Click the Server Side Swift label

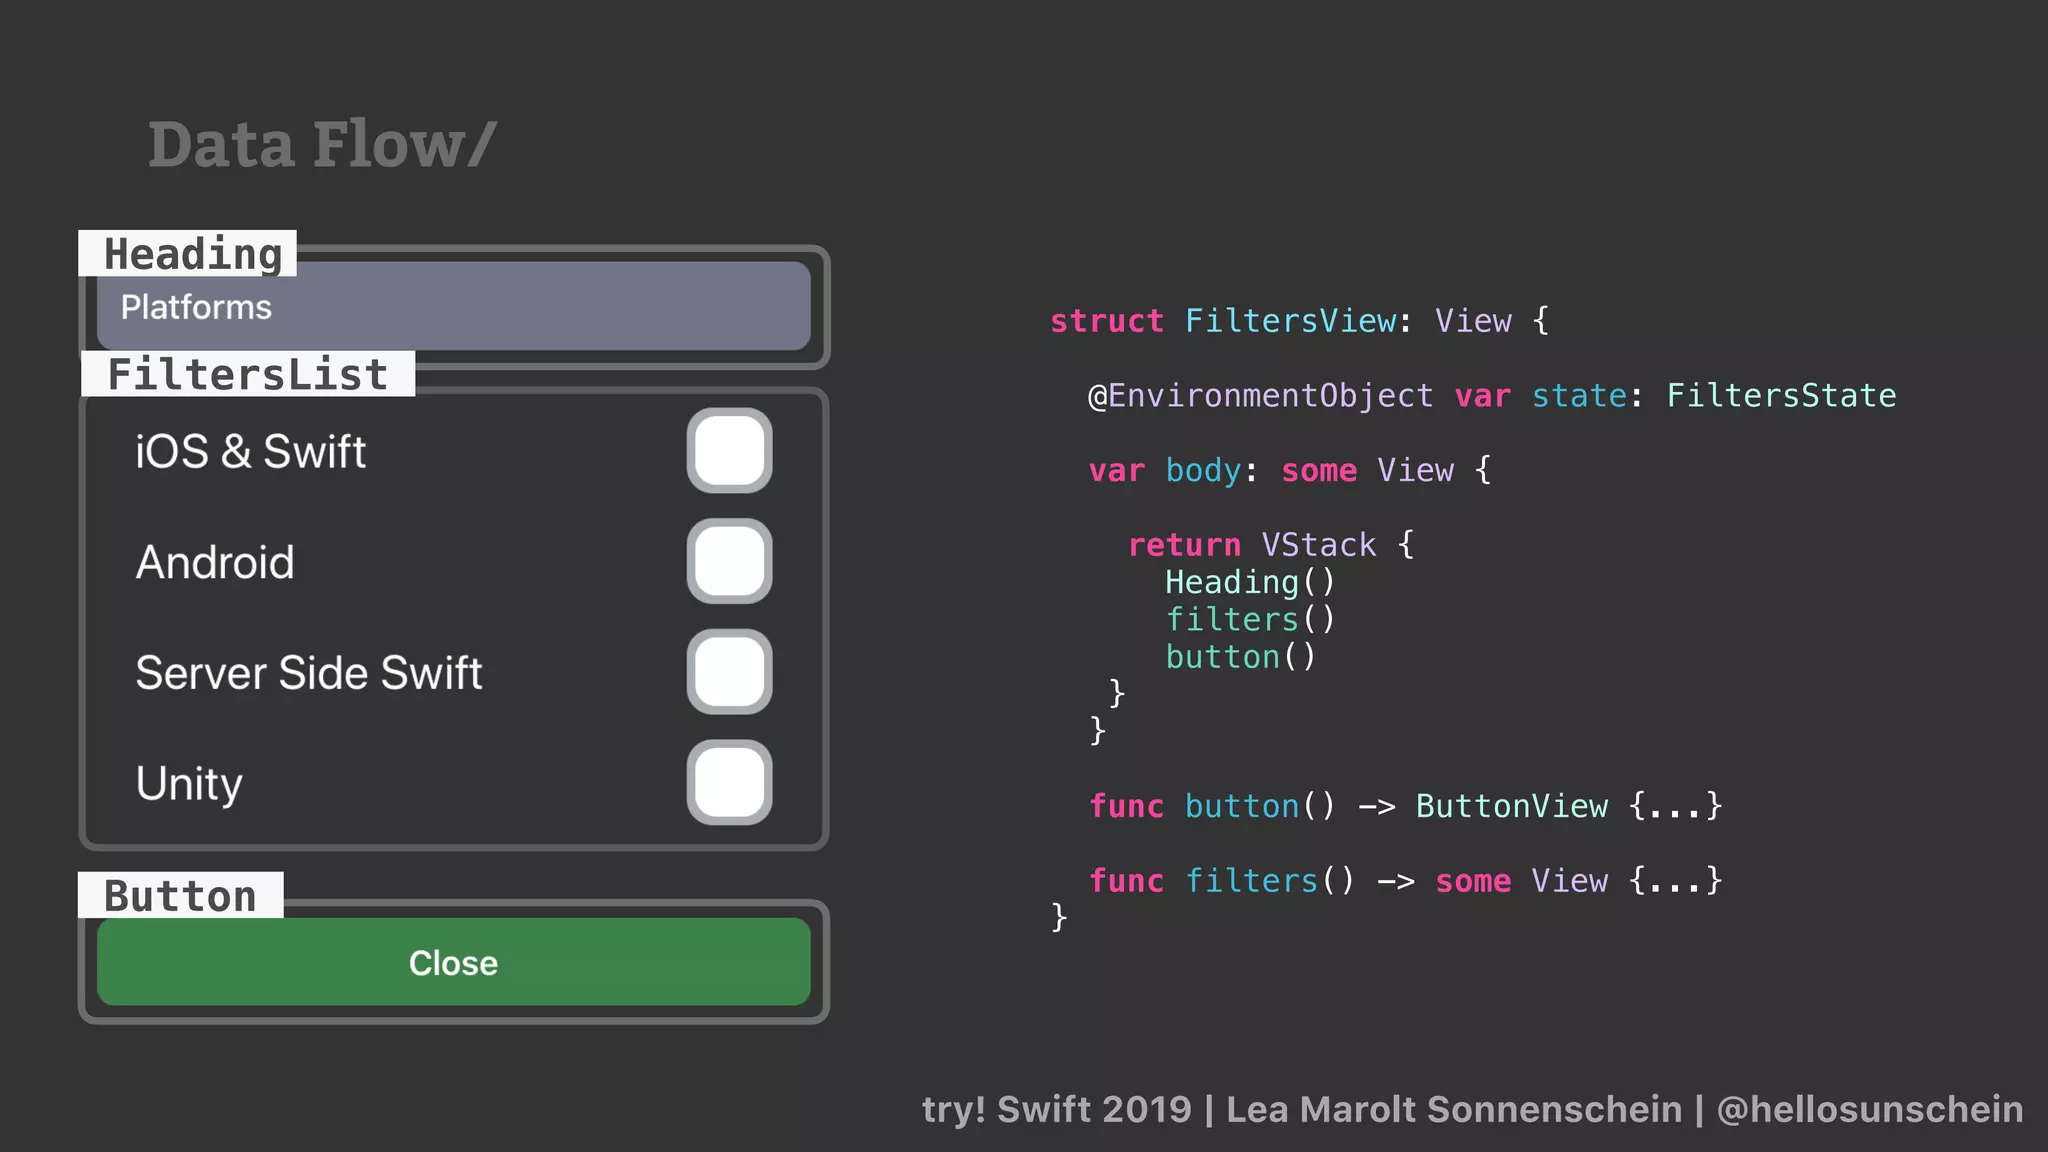[x=309, y=673]
